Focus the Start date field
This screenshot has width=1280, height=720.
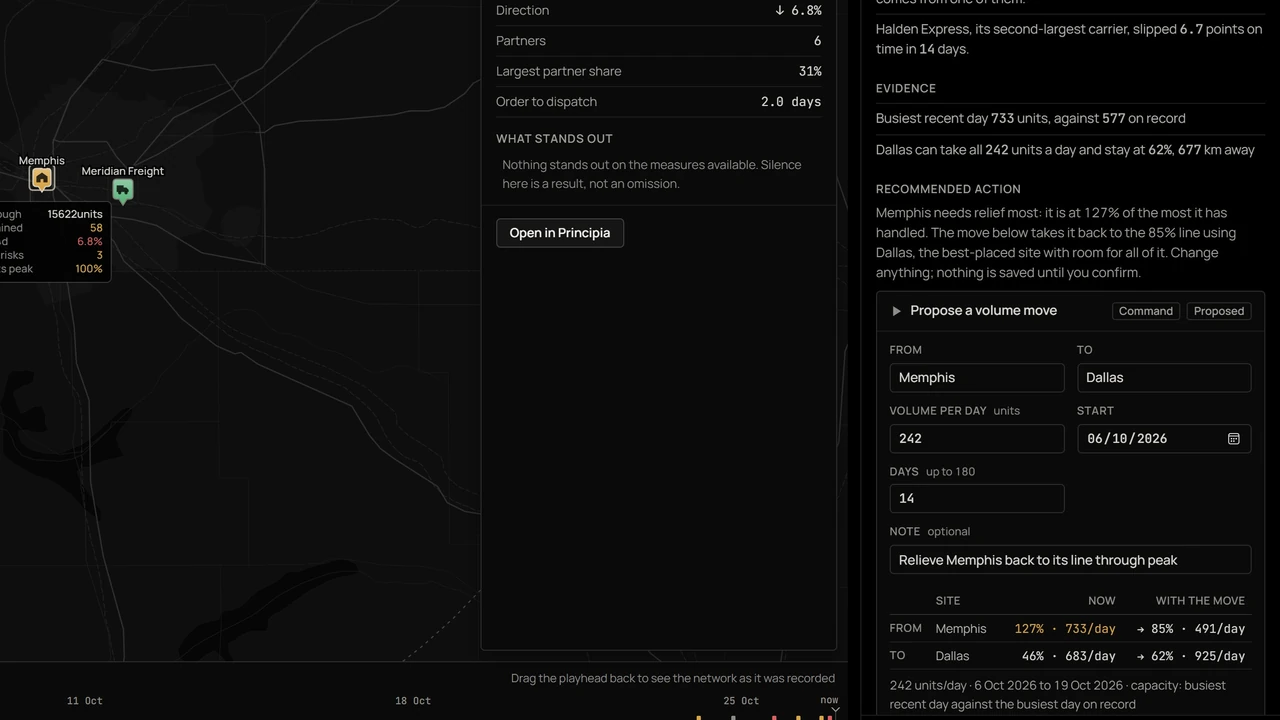1164,439
